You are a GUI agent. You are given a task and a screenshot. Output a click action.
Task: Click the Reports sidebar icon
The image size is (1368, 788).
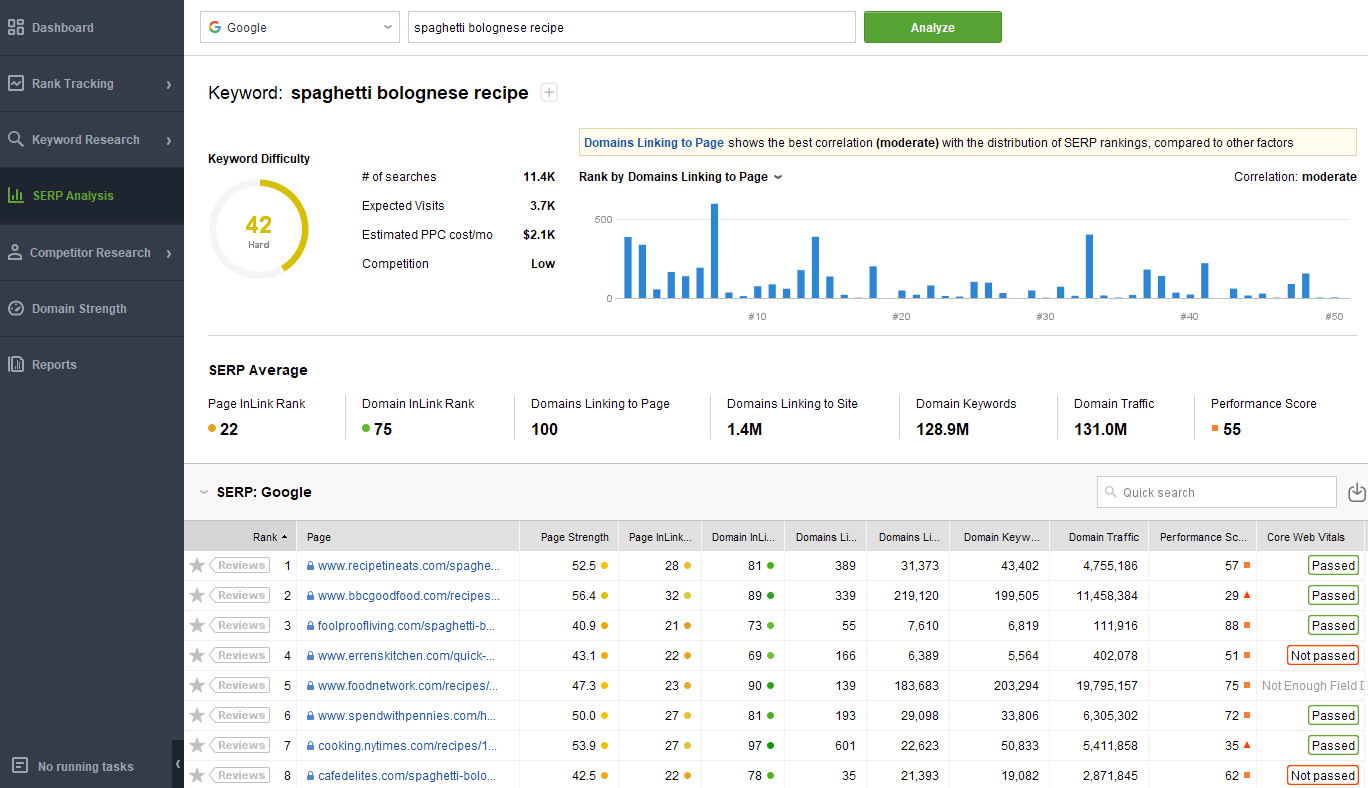[x=16, y=365]
